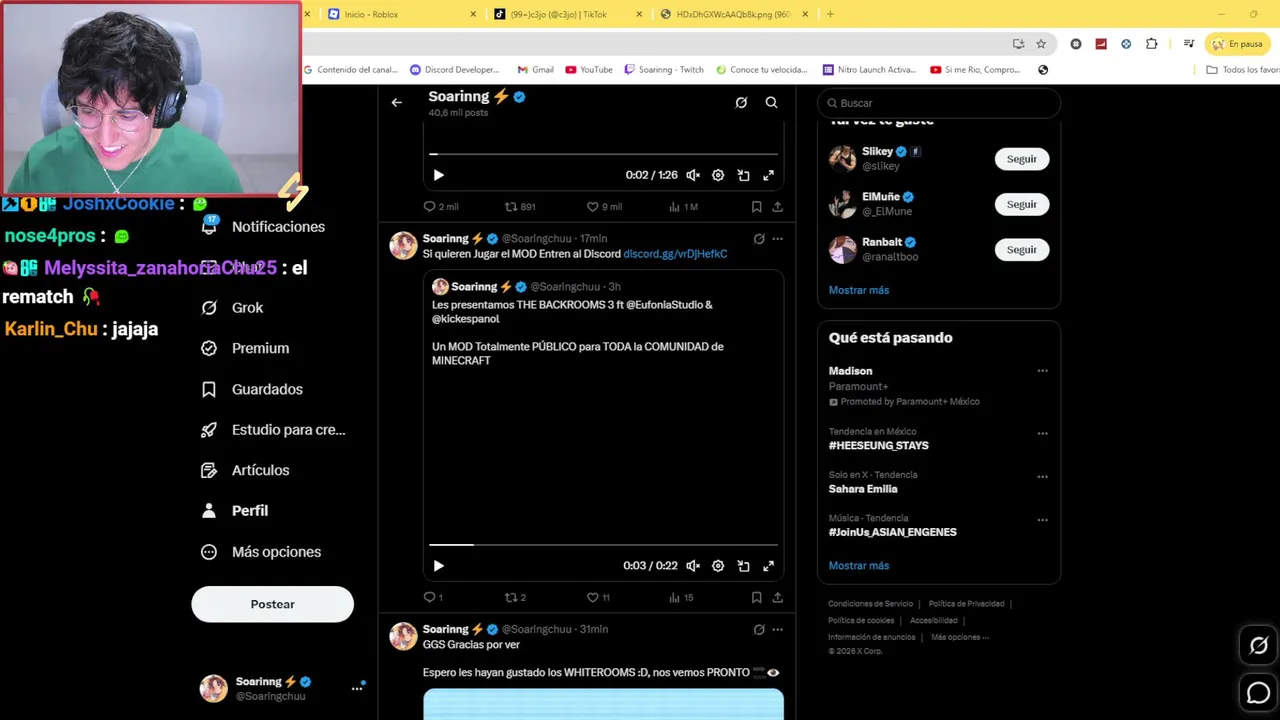The height and width of the screenshot is (720, 1280).
Task: Open the YouTube bookmark
Action: click(589, 70)
